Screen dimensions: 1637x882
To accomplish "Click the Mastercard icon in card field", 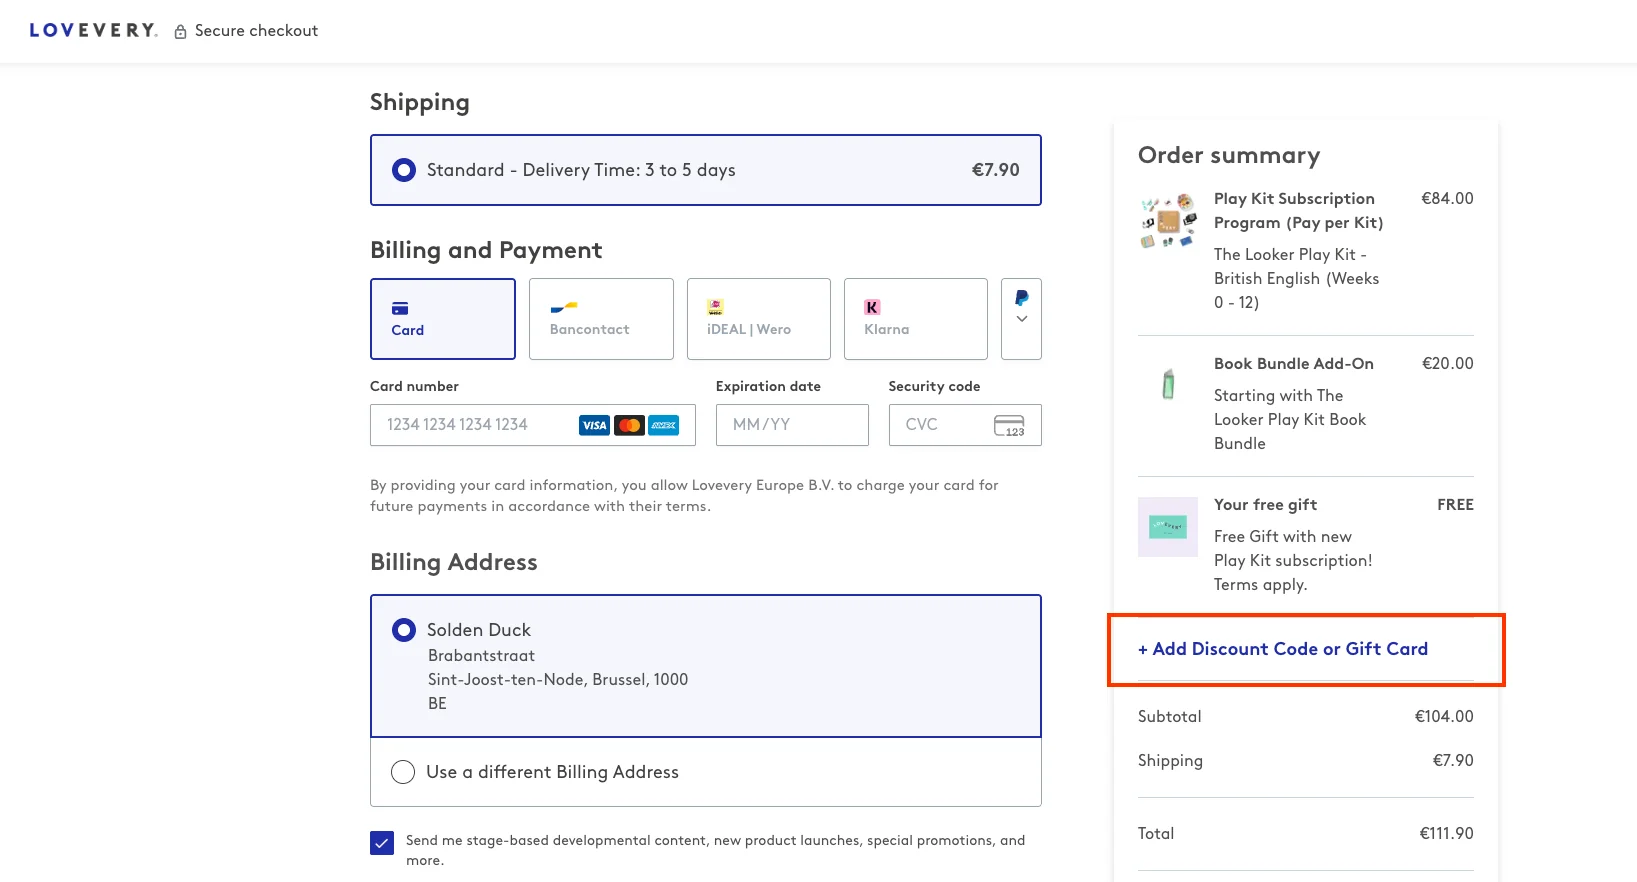I will [629, 425].
